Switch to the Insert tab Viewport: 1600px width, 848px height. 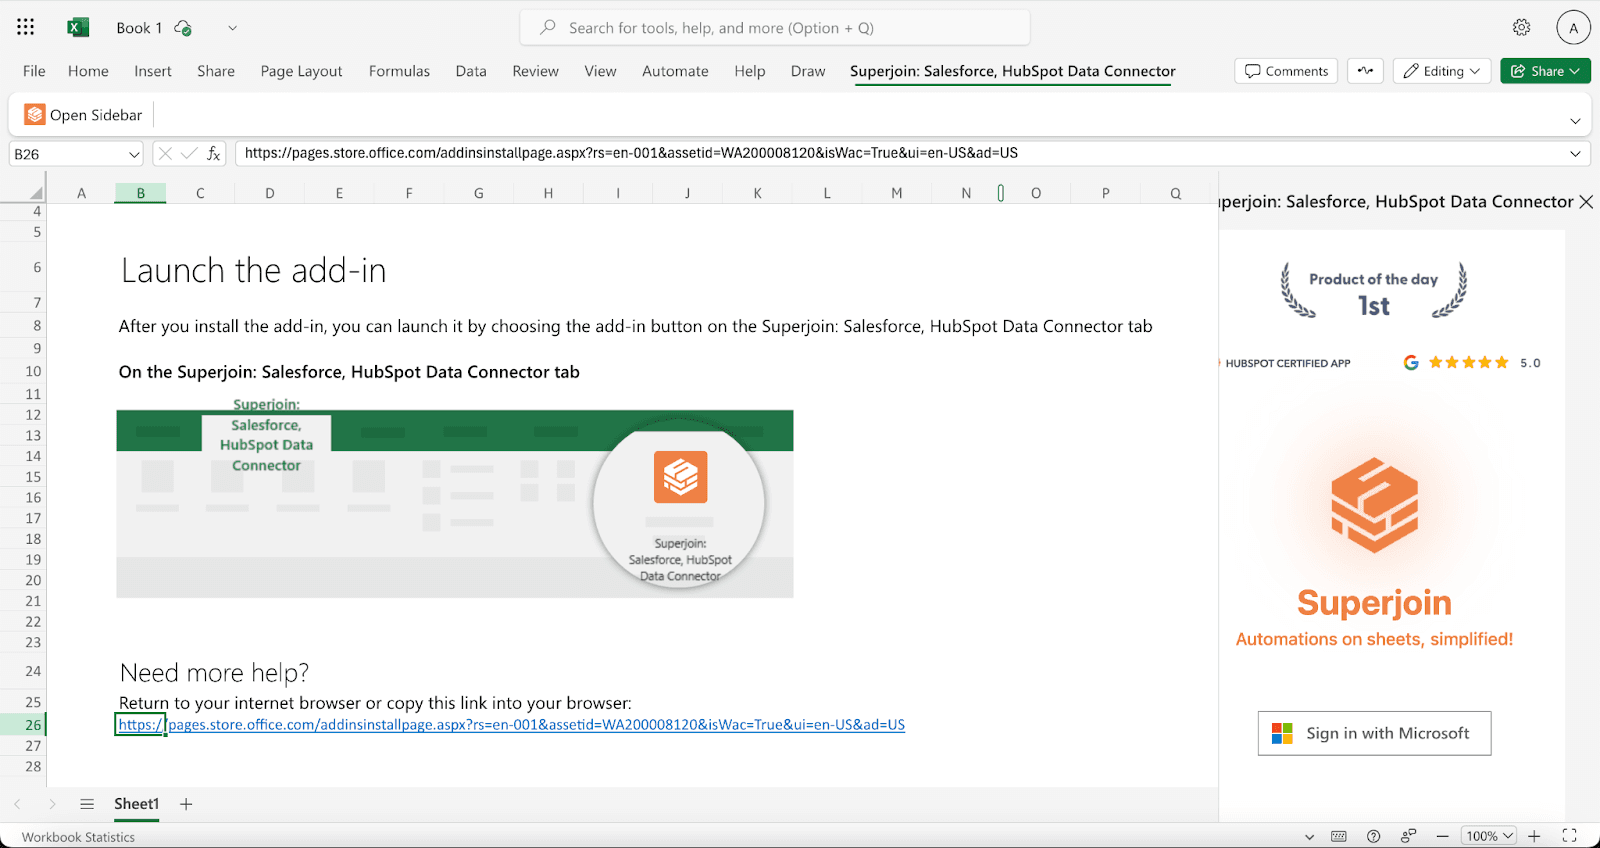coord(153,71)
